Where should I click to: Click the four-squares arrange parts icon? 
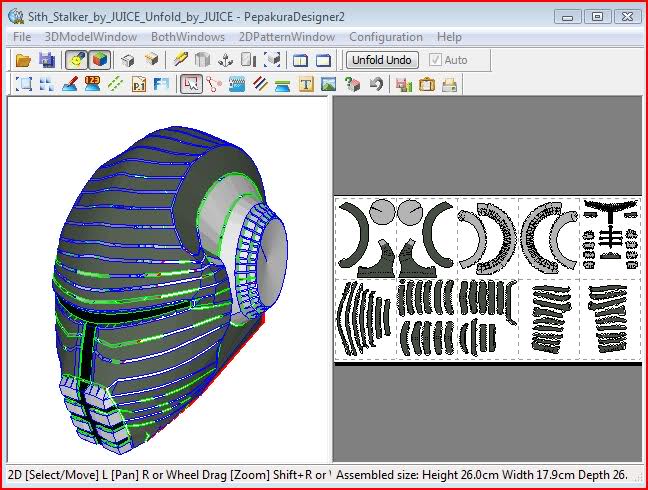click(46, 84)
